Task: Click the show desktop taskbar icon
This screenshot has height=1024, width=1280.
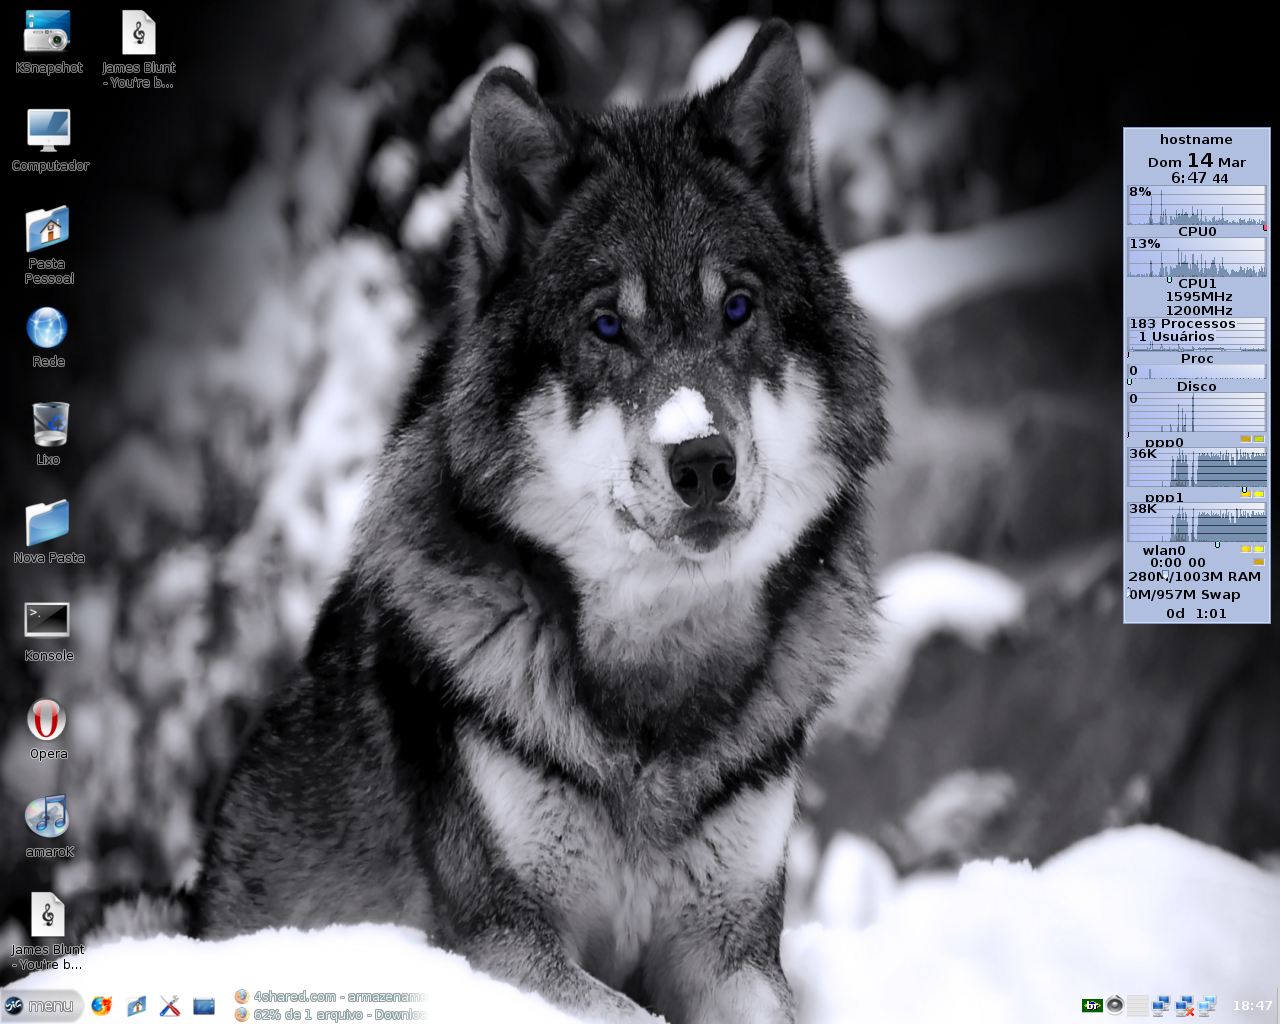Action: [x=204, y=1006]
